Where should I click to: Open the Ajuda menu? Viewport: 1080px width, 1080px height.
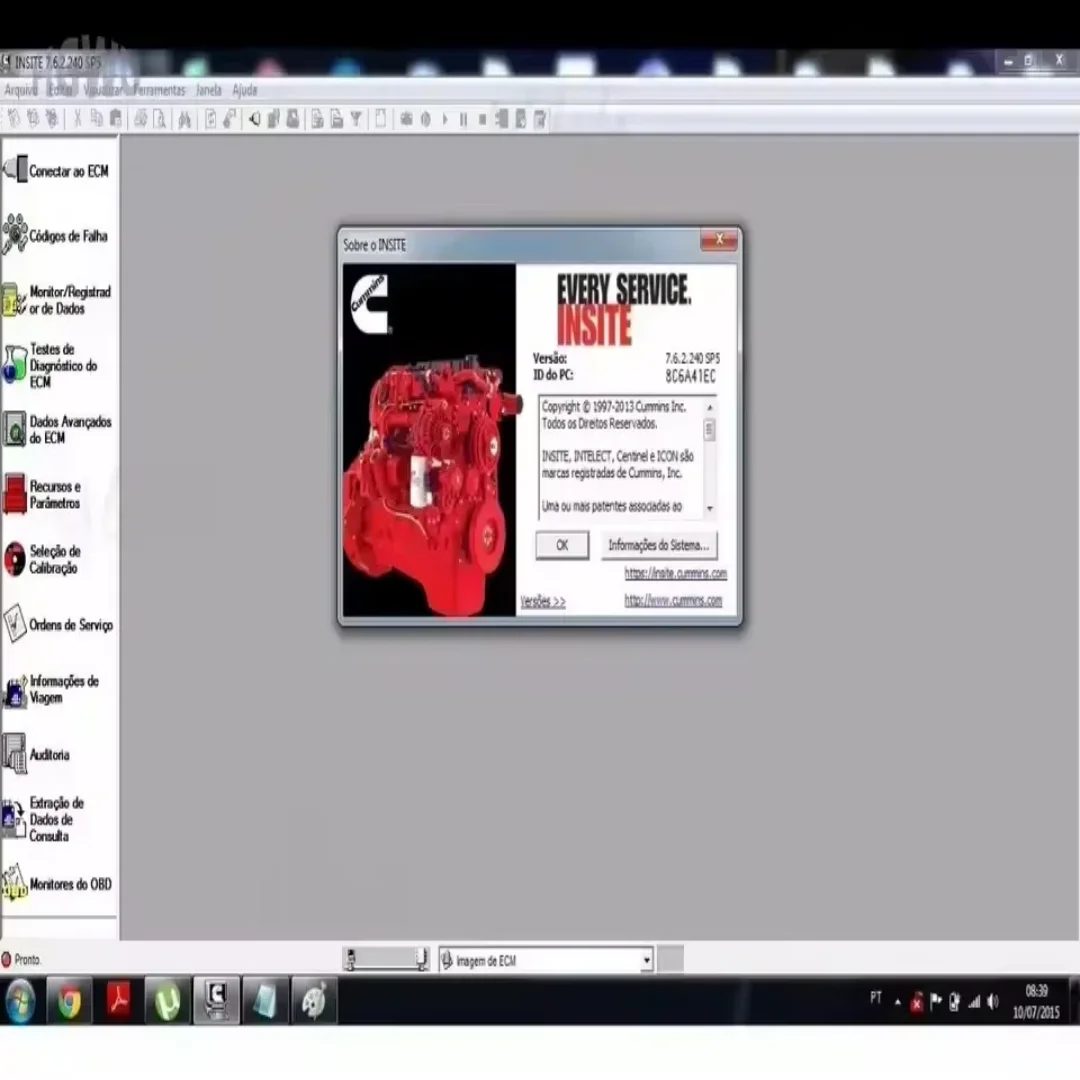[244, 90]
